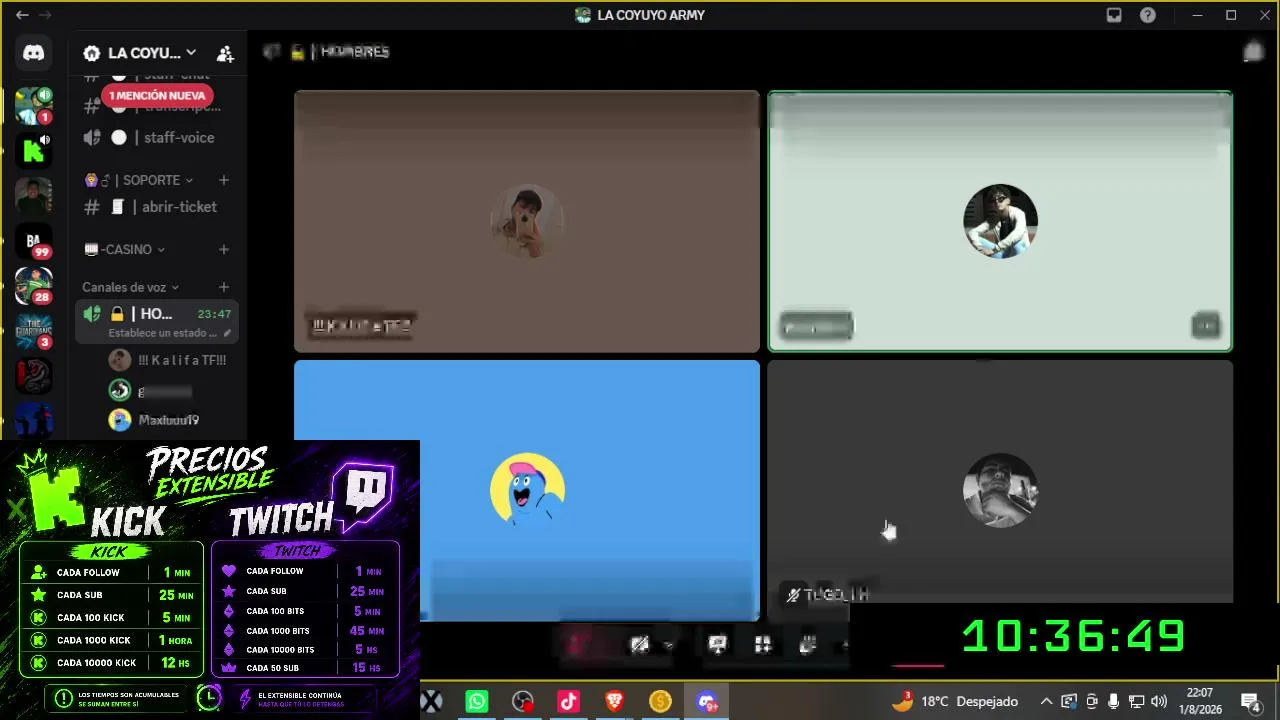This screenshot has width=1280, height=720.
Task: Open WhatsApp from the taskbar
Action: (477, 702)
